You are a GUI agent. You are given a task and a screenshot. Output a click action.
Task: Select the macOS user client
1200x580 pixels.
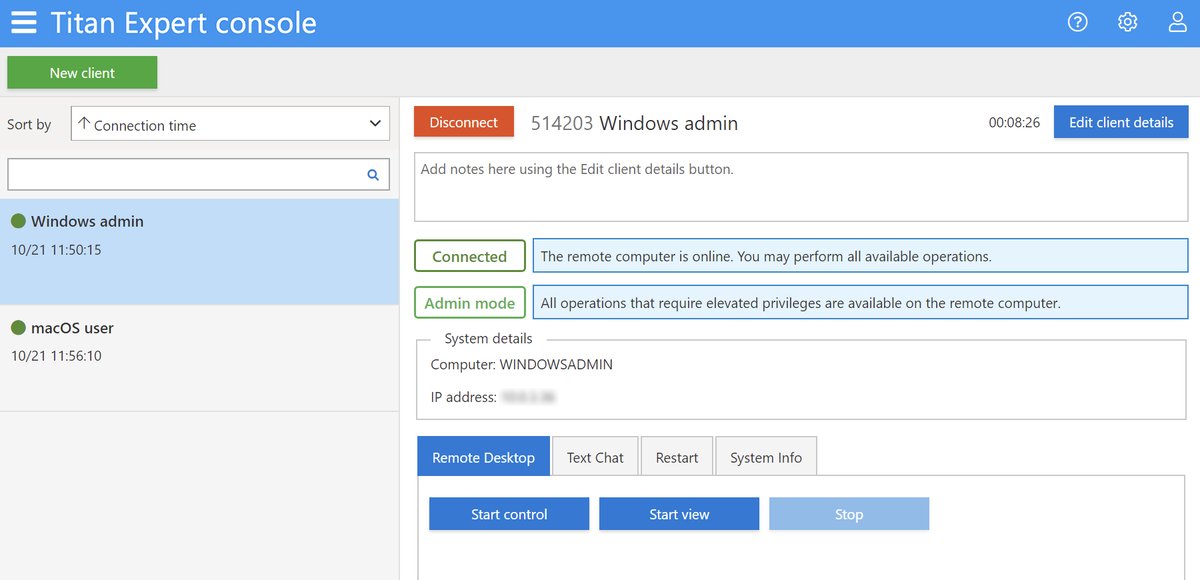199,358
